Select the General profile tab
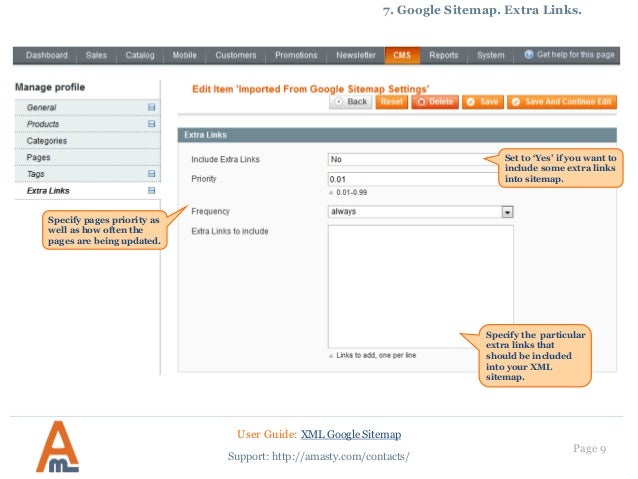Image resolution: width=638 pixels, height=479 pixels. [x=87, y=107]
